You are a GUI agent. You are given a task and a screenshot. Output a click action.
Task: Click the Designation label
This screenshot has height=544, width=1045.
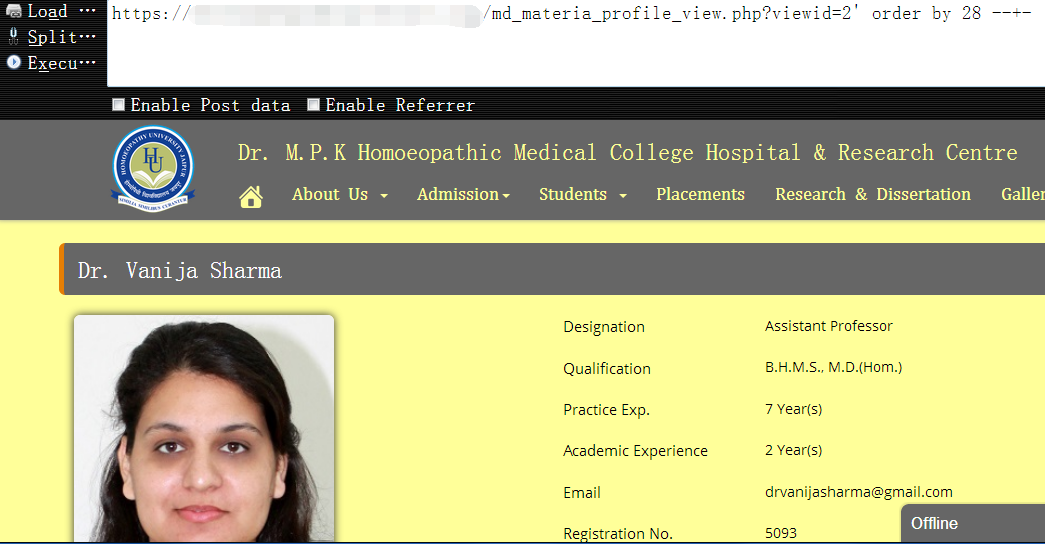pyautogui.click(x=604, y=327)
